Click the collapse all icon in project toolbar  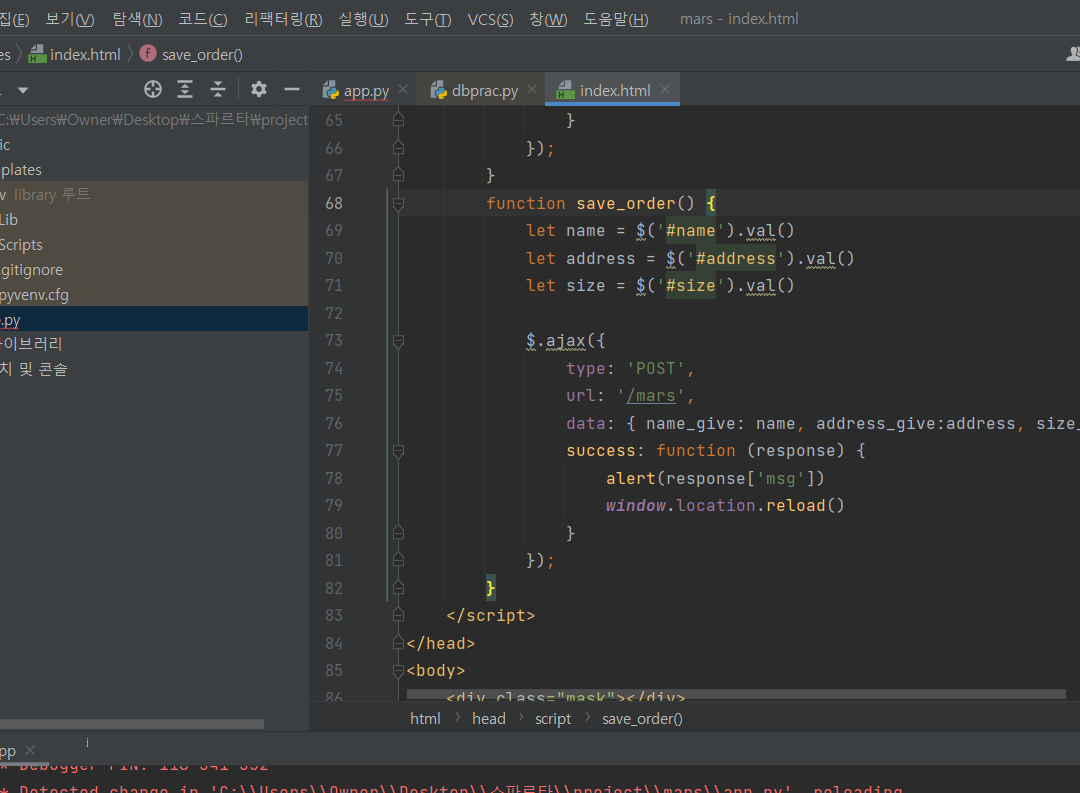(218, 90)
